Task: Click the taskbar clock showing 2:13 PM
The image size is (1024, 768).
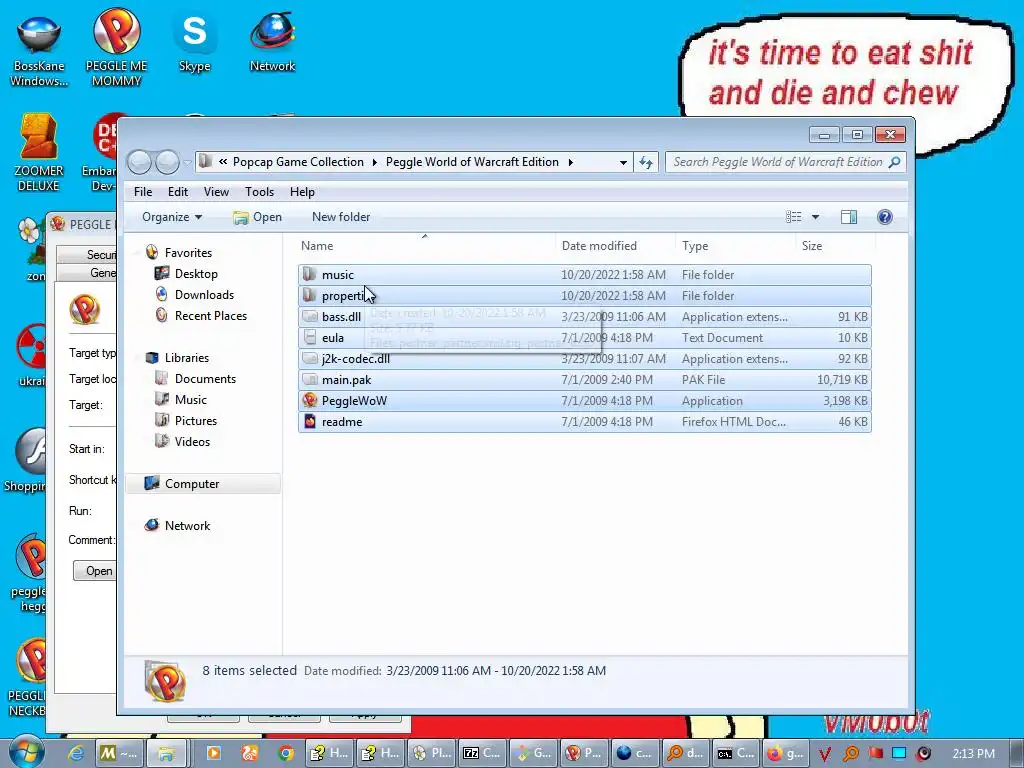Action: point(973,754)
